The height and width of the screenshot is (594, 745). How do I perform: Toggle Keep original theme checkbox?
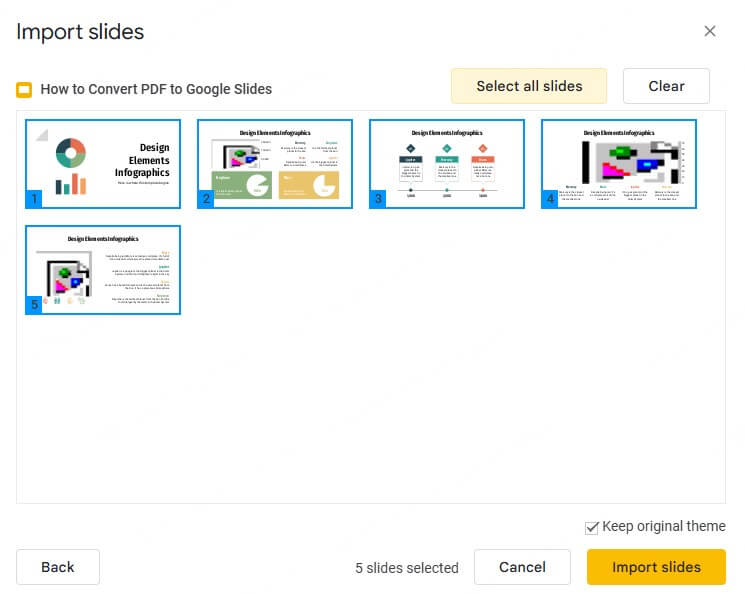pyautogui.click(x=592, y=527)
